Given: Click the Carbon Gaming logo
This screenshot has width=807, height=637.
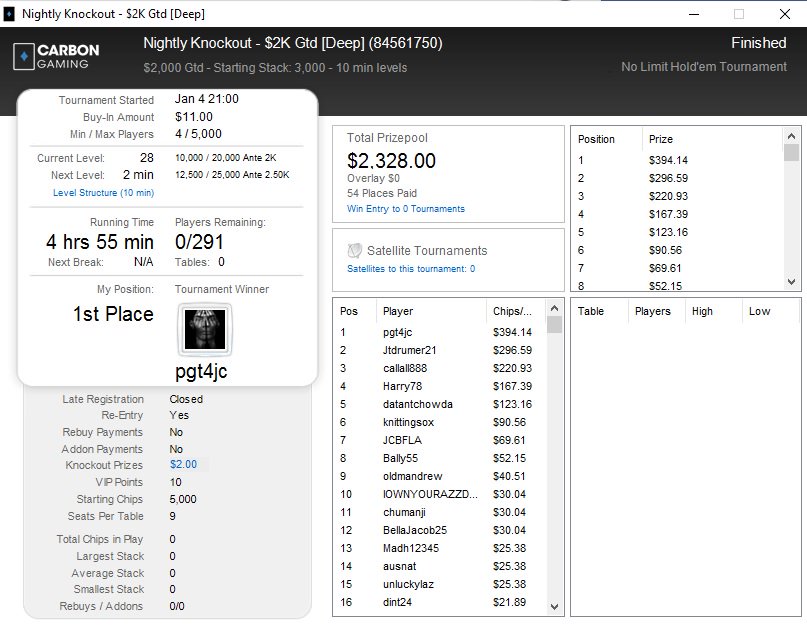Looking at the screenshot, I should pyautogui.click(x=56, y=57).
